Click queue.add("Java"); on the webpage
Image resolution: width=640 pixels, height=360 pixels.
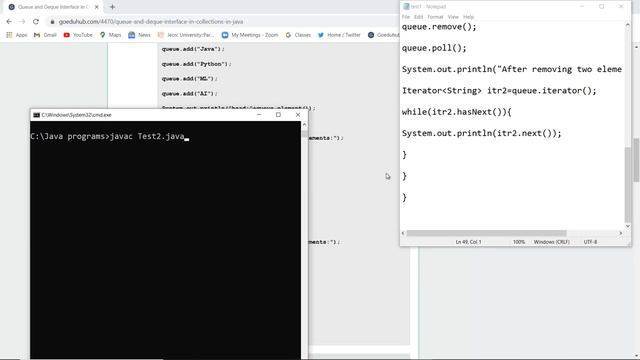pos(193,49)
